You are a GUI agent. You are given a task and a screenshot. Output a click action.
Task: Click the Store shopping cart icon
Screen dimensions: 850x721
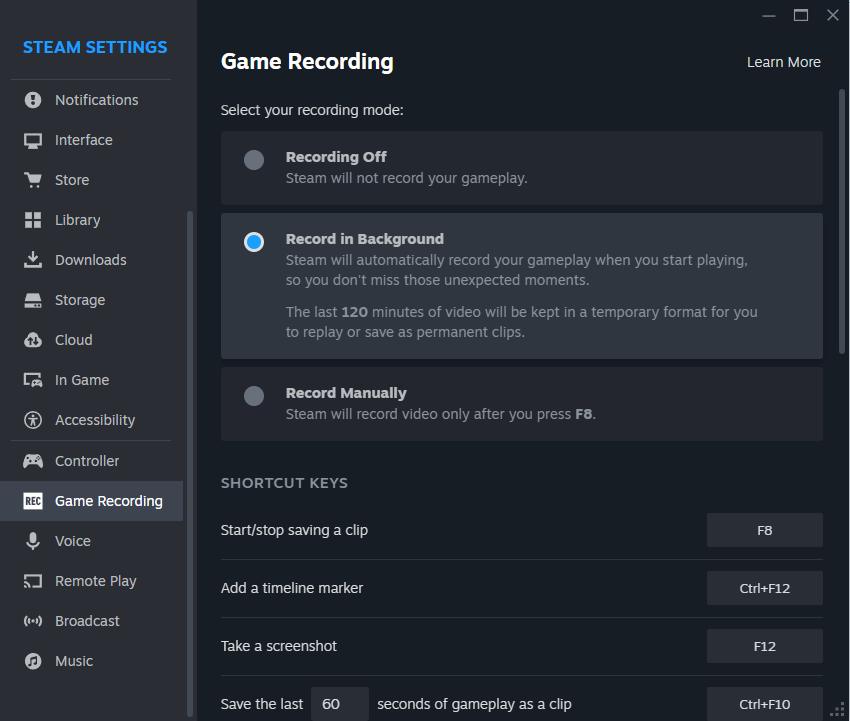33,180
